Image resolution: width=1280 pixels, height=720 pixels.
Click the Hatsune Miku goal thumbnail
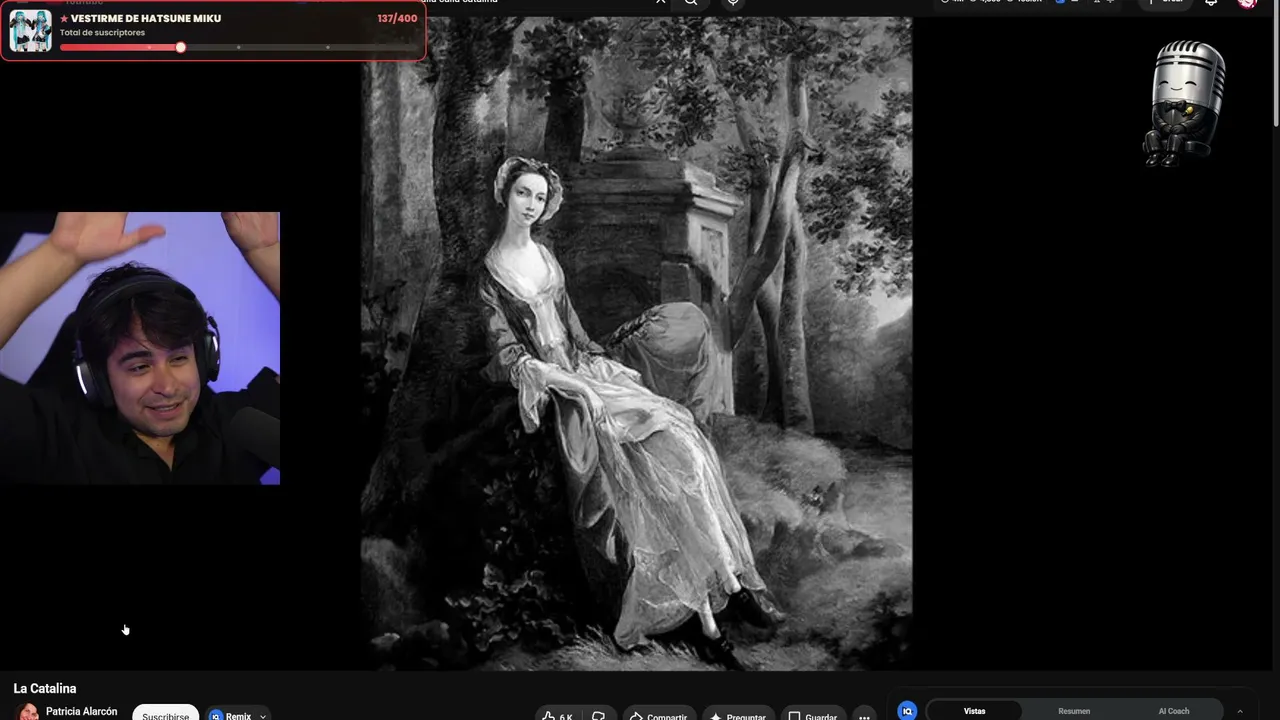coord(30,31)
